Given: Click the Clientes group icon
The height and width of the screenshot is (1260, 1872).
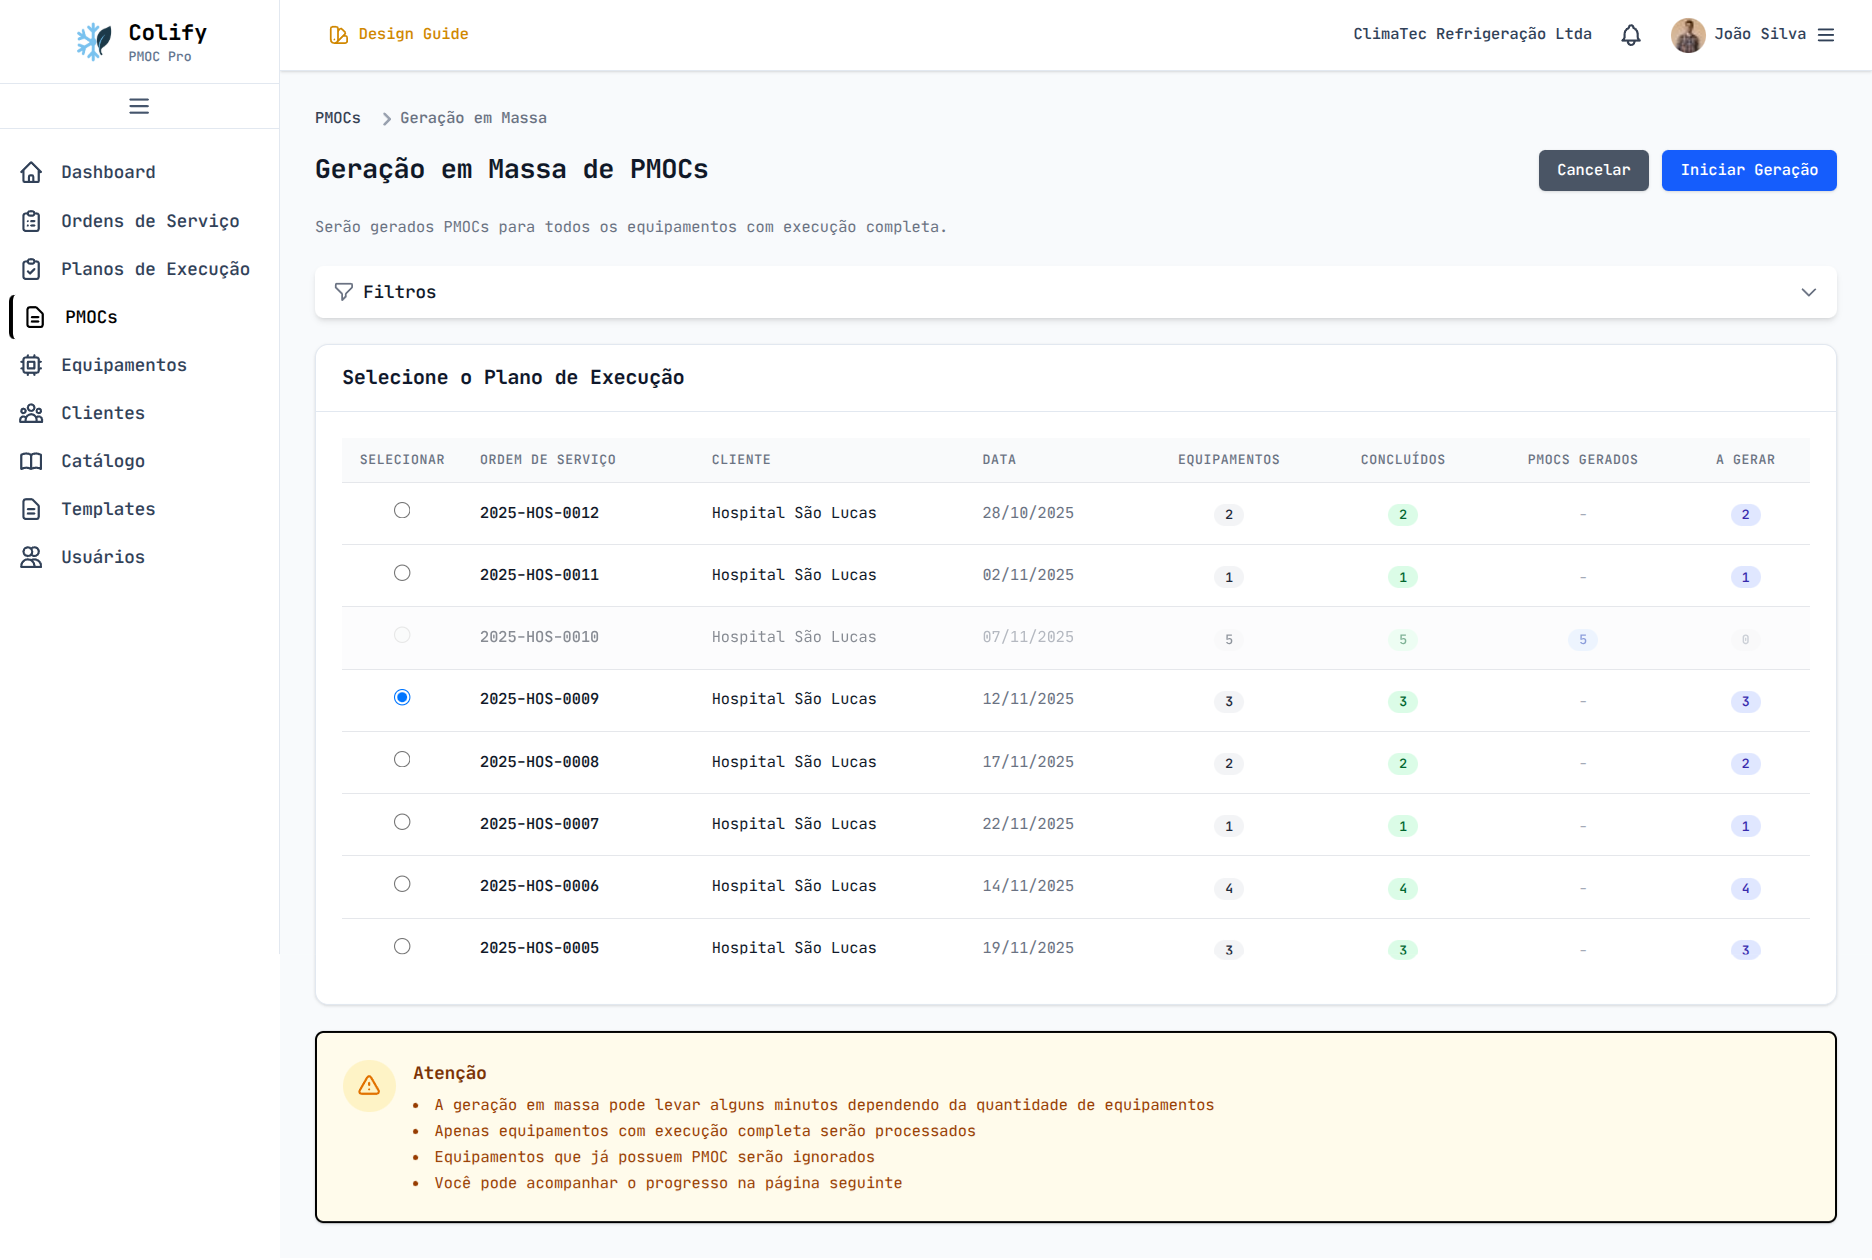Looking at the screenshot, I should [x=32, y=413].
